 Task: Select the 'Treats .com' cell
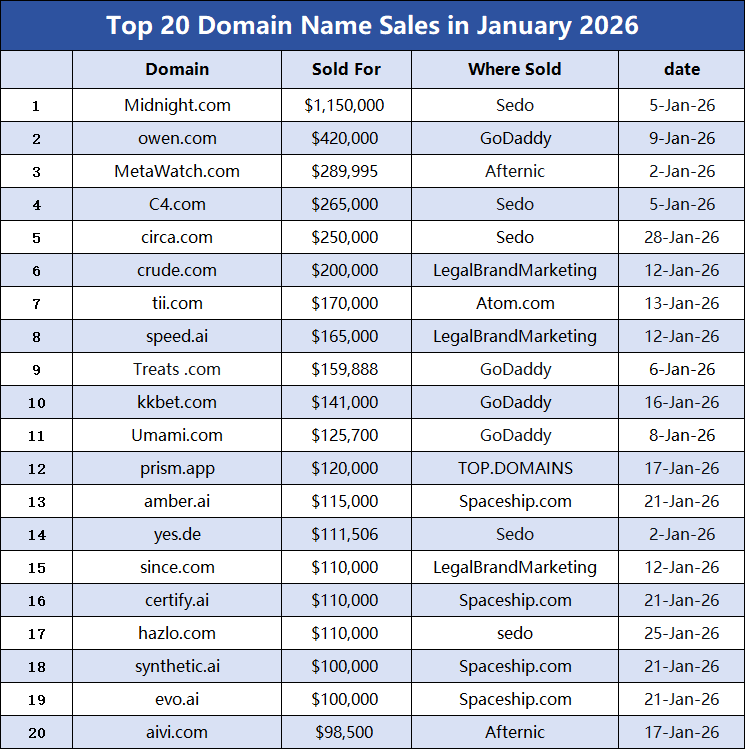click(x=177, y=369)
